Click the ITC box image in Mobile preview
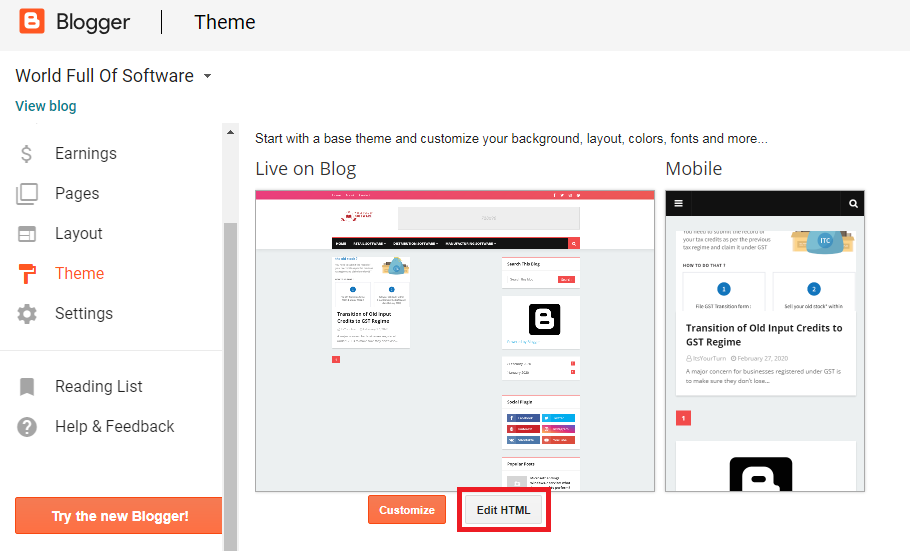This screenshot has height=551, width=910. tap(822, 242)
